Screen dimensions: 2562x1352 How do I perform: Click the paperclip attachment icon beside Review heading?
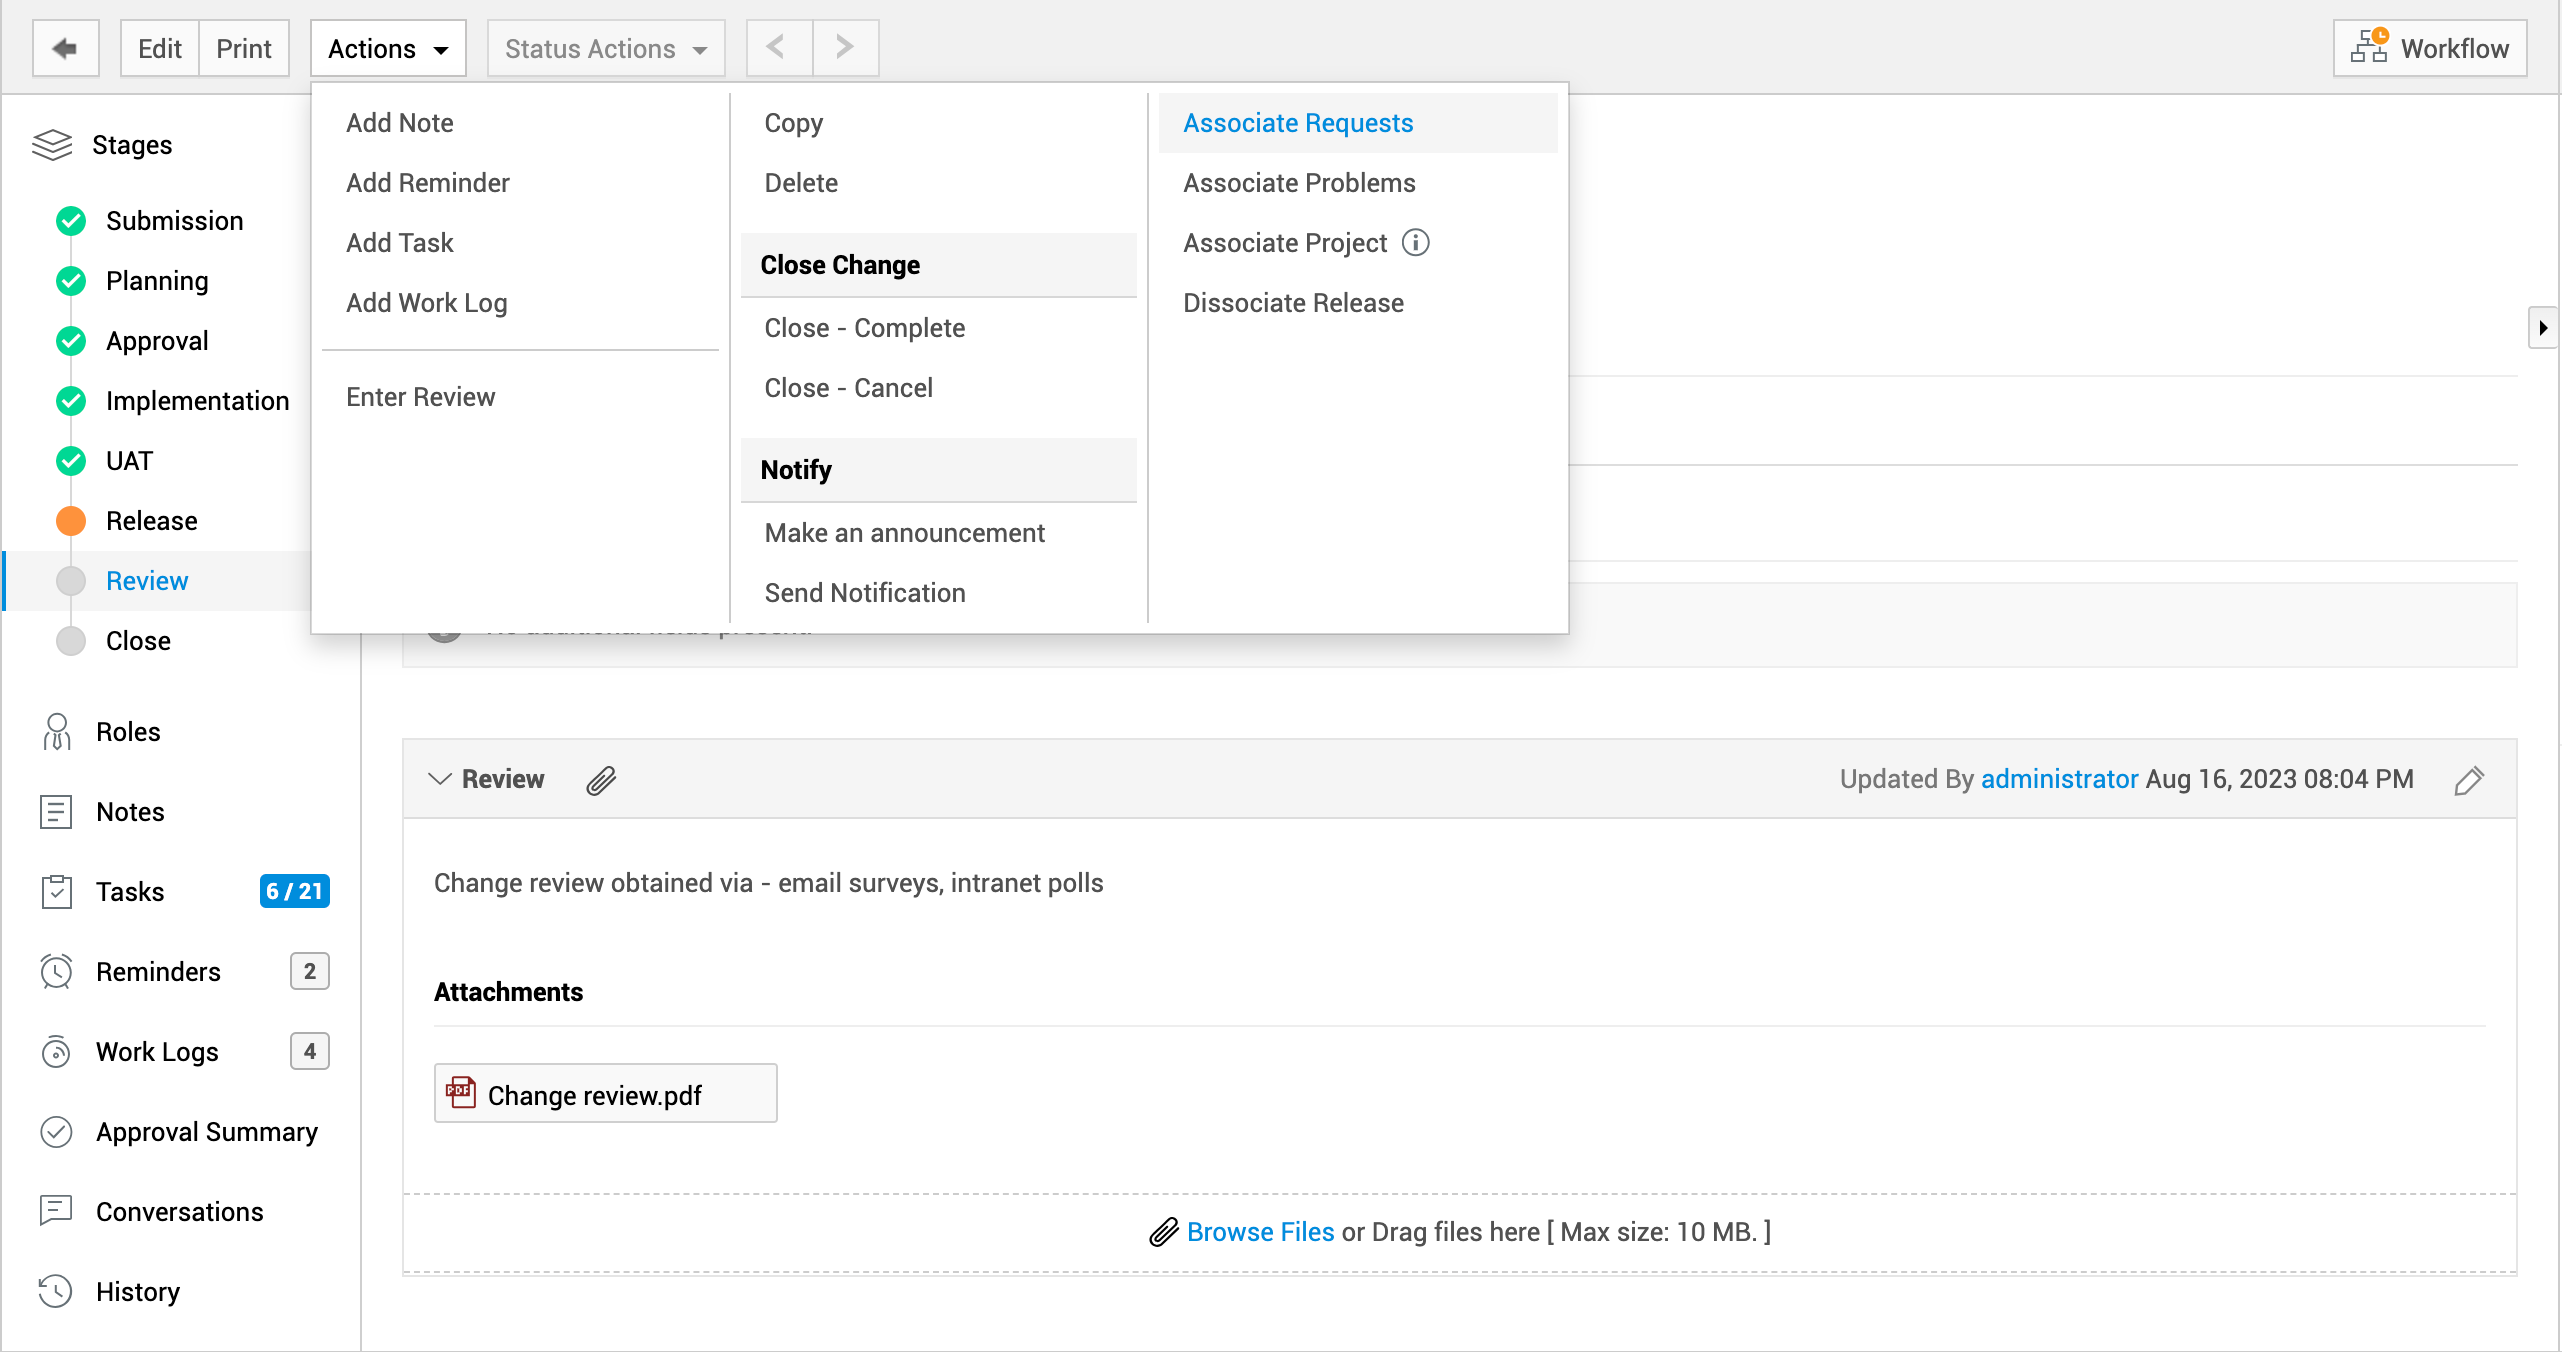[601, 780]
